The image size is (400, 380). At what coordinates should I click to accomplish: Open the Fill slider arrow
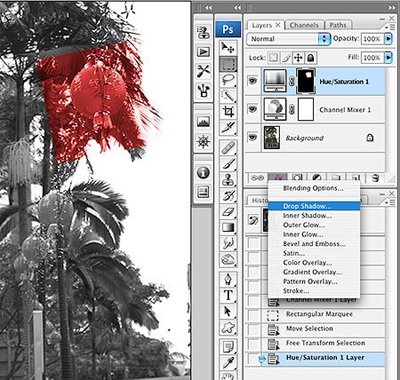pyautogui.click(x=389, y=57)
